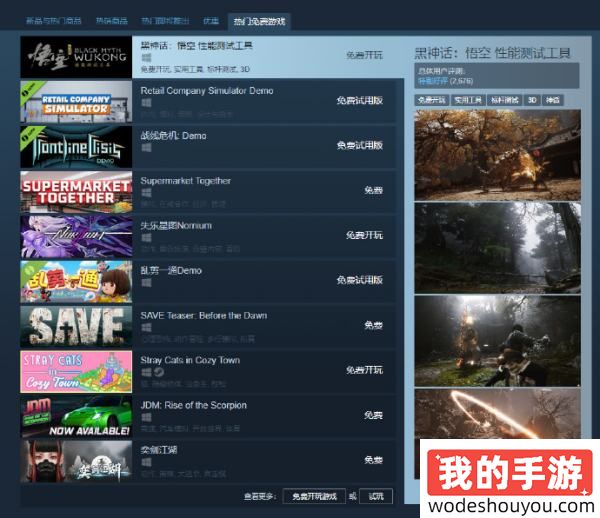
Task: Open SAVE Teaser: Before the Dawn title
Action: click(x=204, y=316)
